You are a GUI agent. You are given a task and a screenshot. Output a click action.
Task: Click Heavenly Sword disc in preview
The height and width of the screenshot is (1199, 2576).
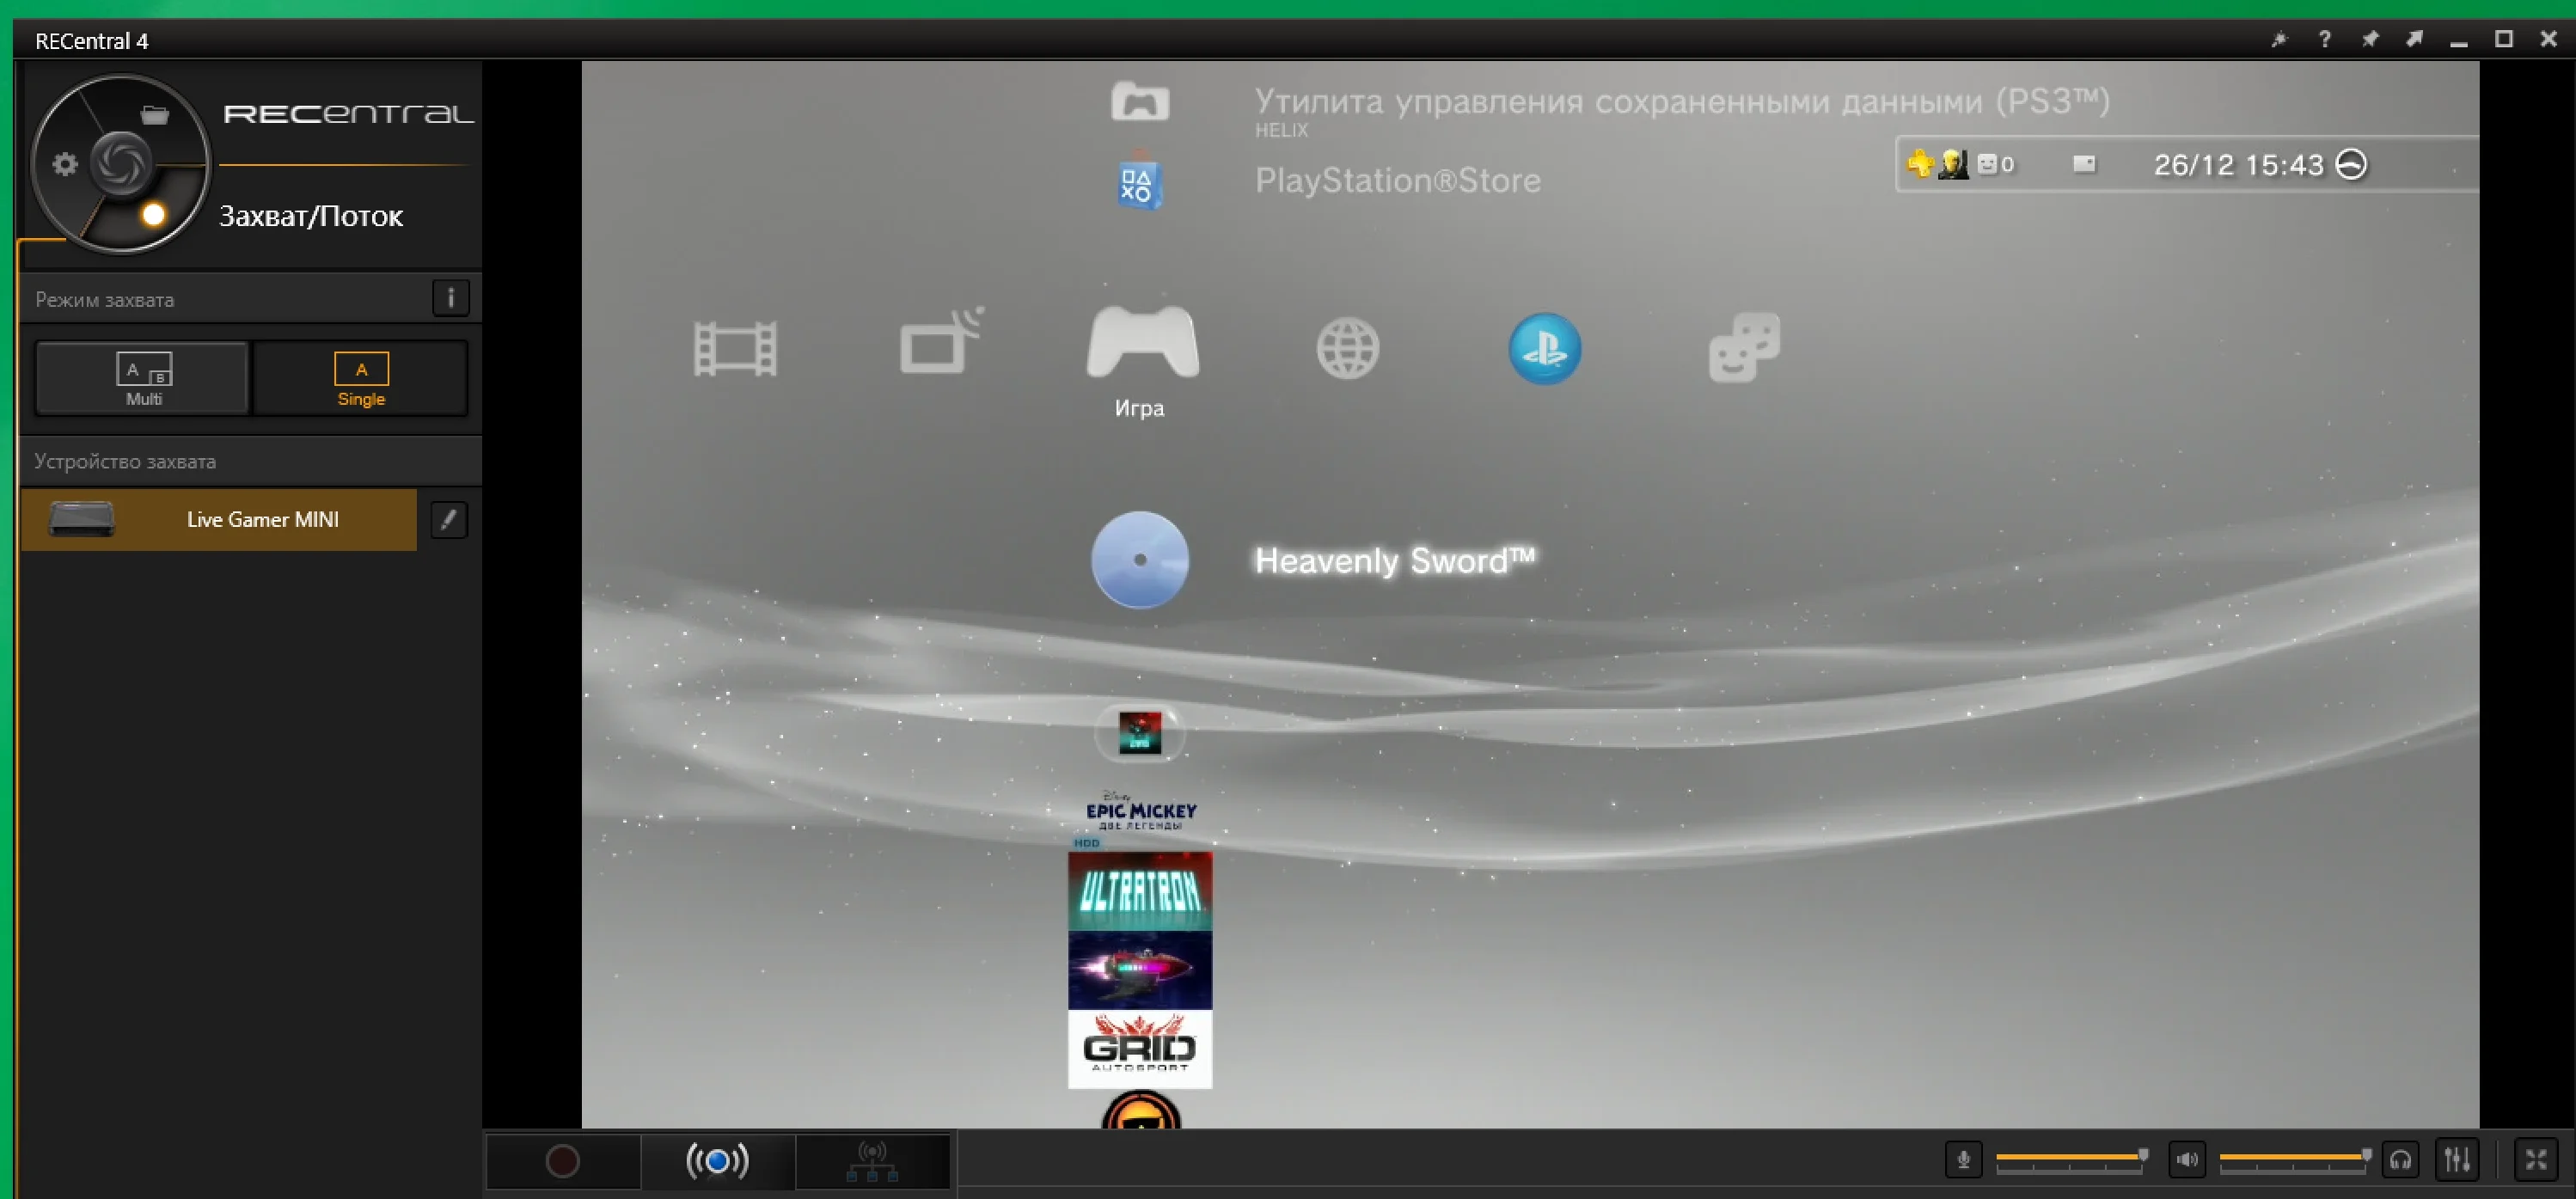tap(1139, 560)
